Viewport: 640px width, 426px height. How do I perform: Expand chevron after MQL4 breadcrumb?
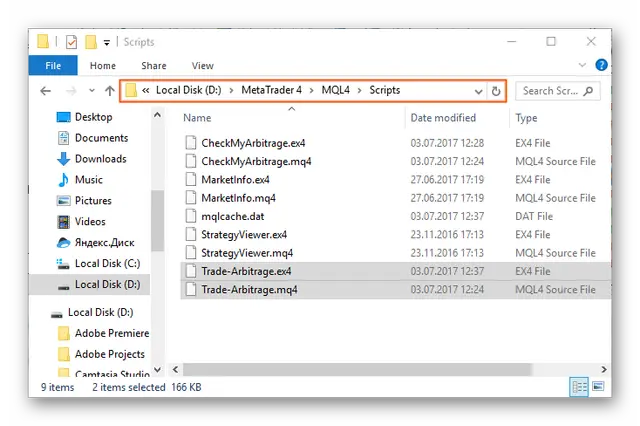point(360,91)
